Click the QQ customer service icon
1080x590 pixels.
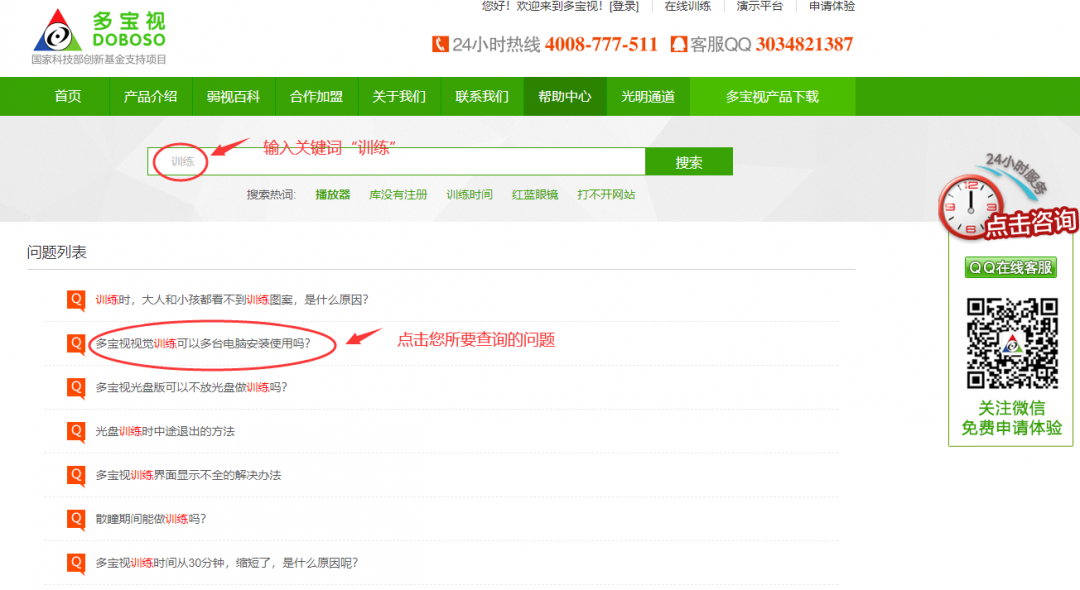pos(678,45)
